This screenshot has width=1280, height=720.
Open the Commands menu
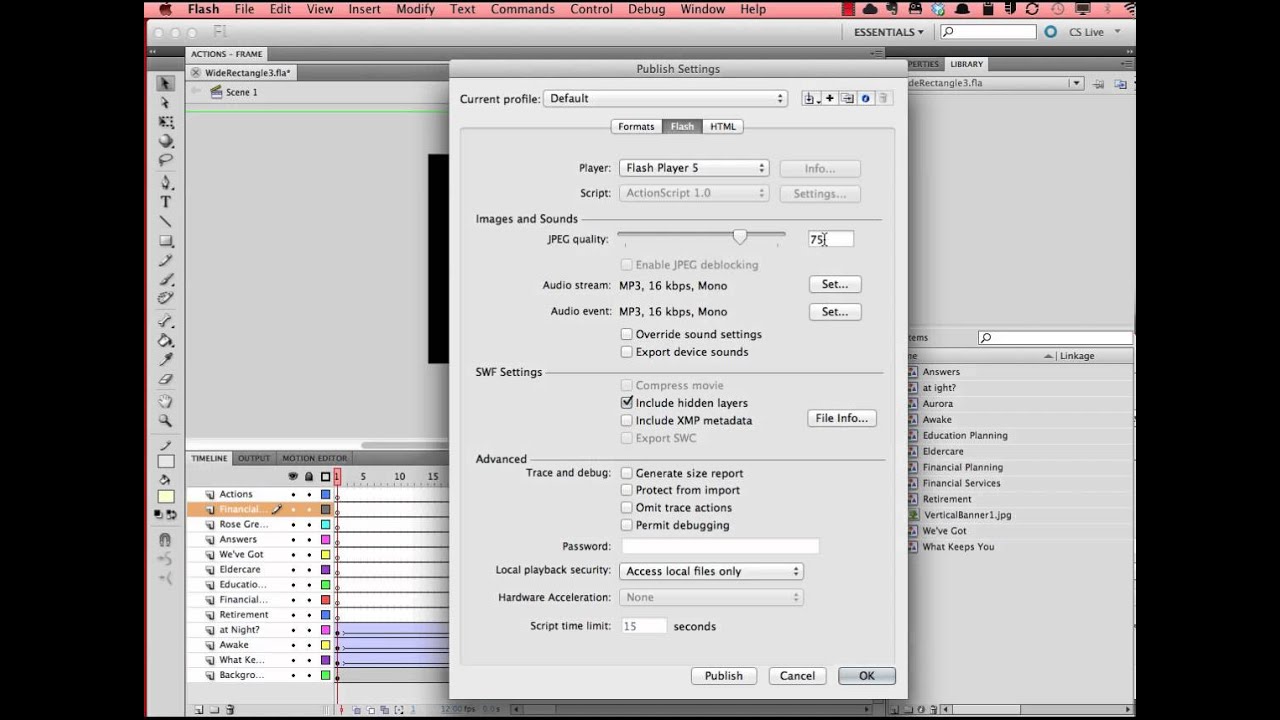coord(522,9)
